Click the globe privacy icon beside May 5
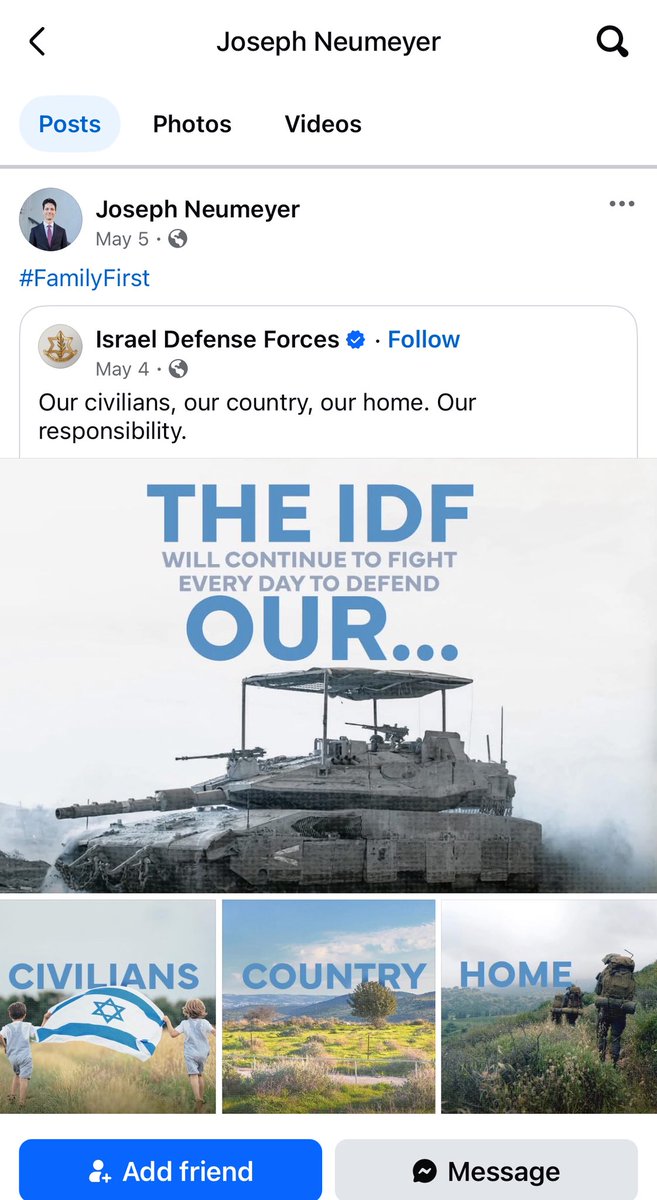Image resolution: width=657 pixels, height=1200 pixels. tap(178, 239)
